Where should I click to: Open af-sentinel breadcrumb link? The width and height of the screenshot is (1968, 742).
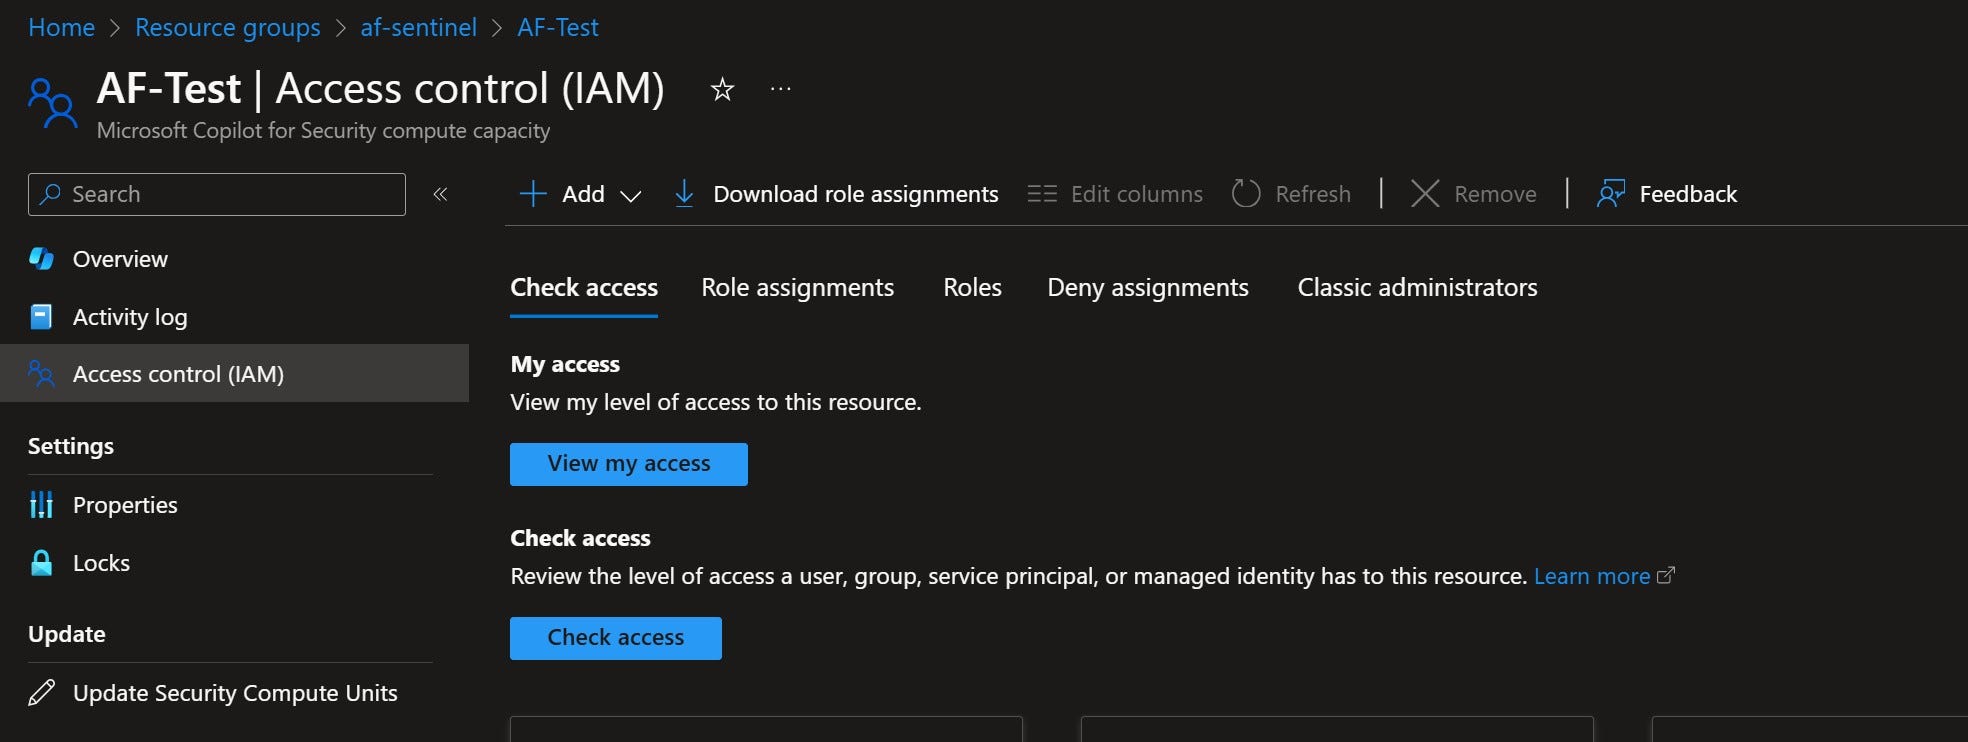click(x=418, y=28)
